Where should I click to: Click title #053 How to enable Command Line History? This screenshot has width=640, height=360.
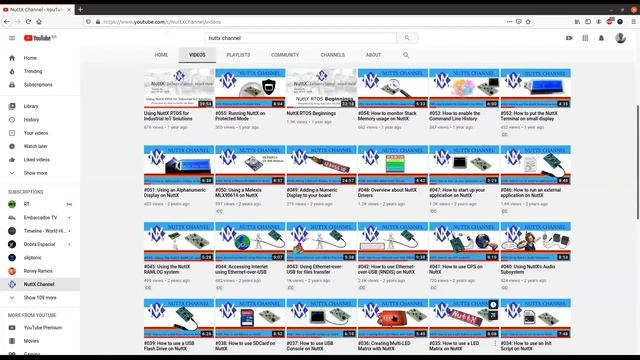pos(455,116)
